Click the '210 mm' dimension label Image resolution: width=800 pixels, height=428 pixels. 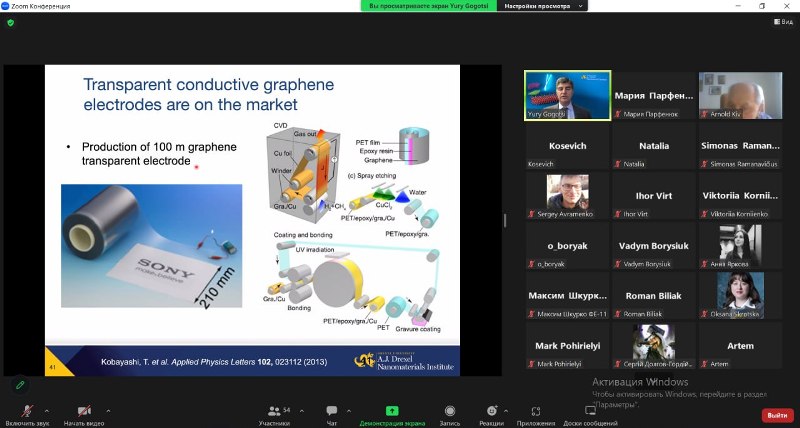tap(217, 287)
